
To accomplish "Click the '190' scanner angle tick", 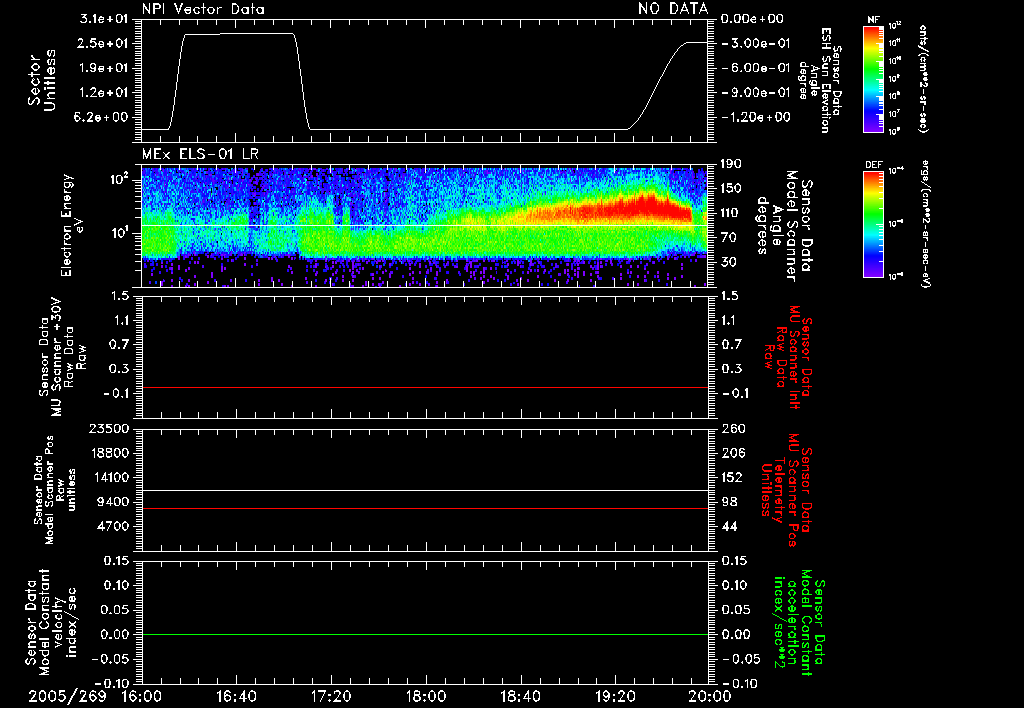I will tap(731, 164).
